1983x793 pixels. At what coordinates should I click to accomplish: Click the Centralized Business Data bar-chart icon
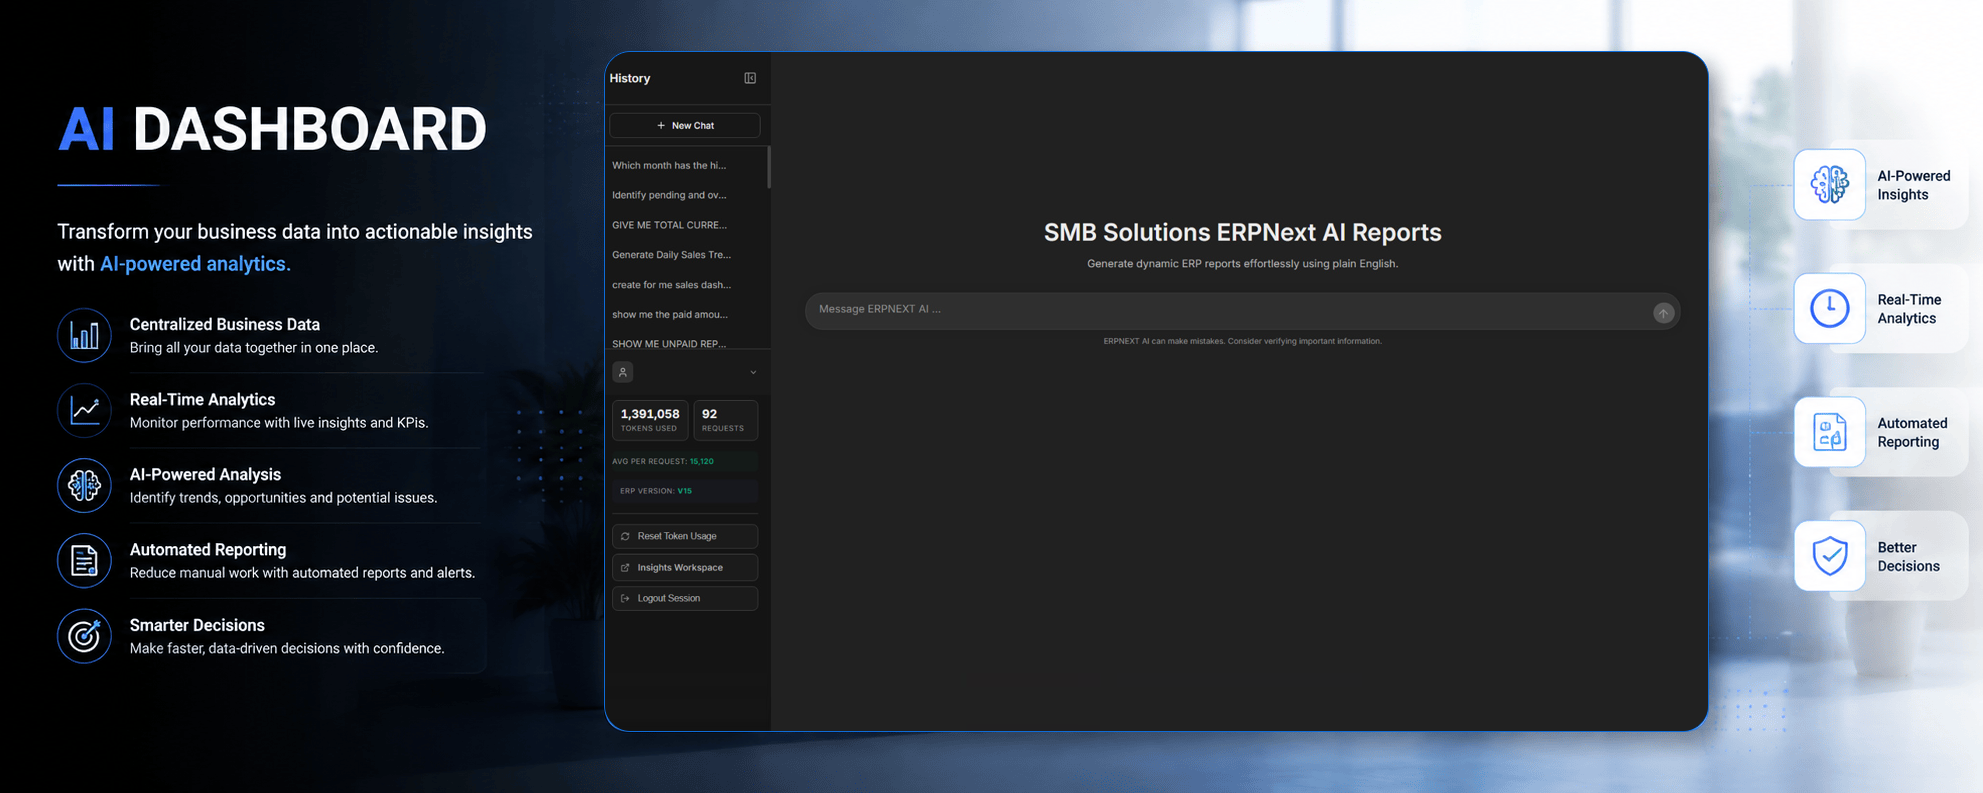pyautogui.click(x=84, y=335)
